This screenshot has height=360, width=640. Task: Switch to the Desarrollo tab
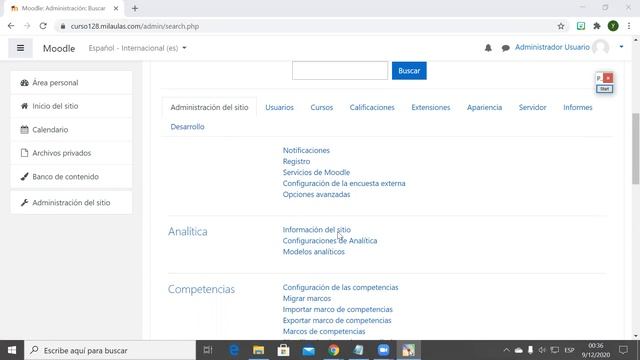coord(187,127)
